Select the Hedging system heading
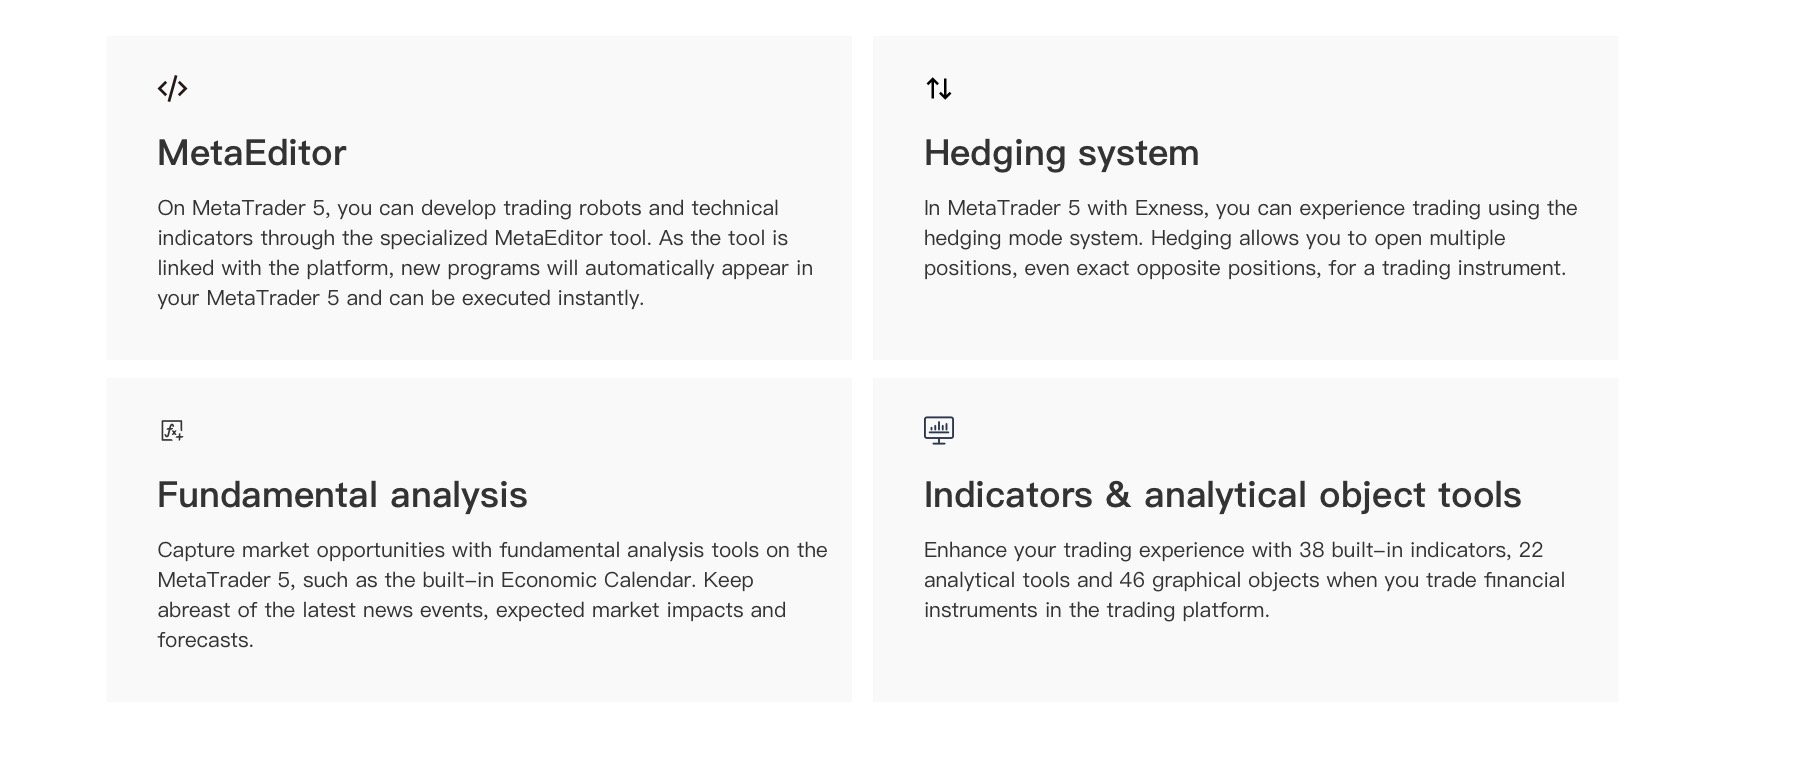 pos(1061,153)
